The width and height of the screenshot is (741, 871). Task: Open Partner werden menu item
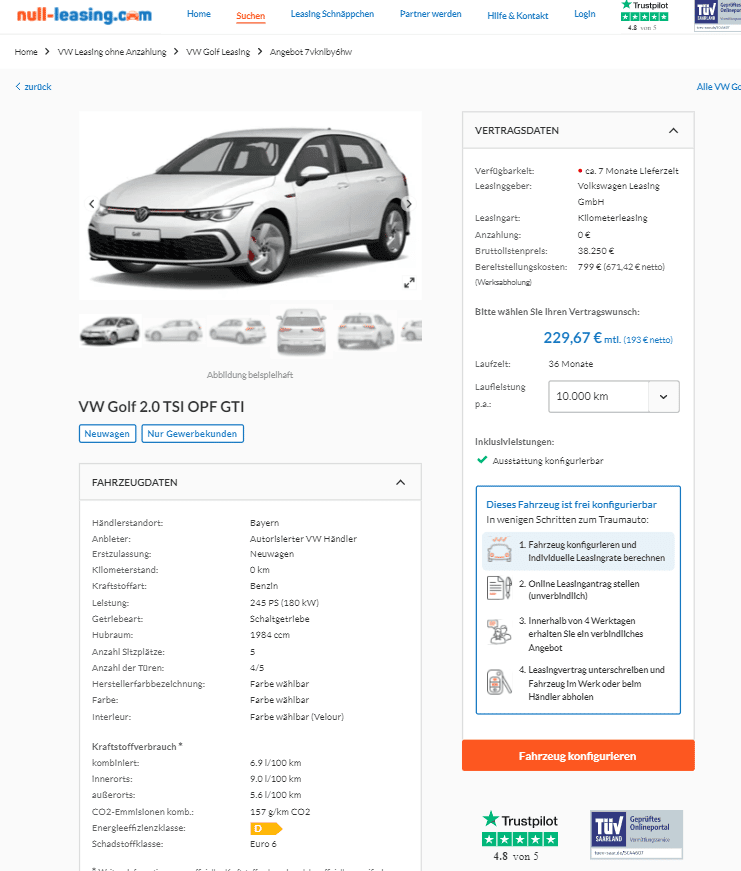pos(430,14)
